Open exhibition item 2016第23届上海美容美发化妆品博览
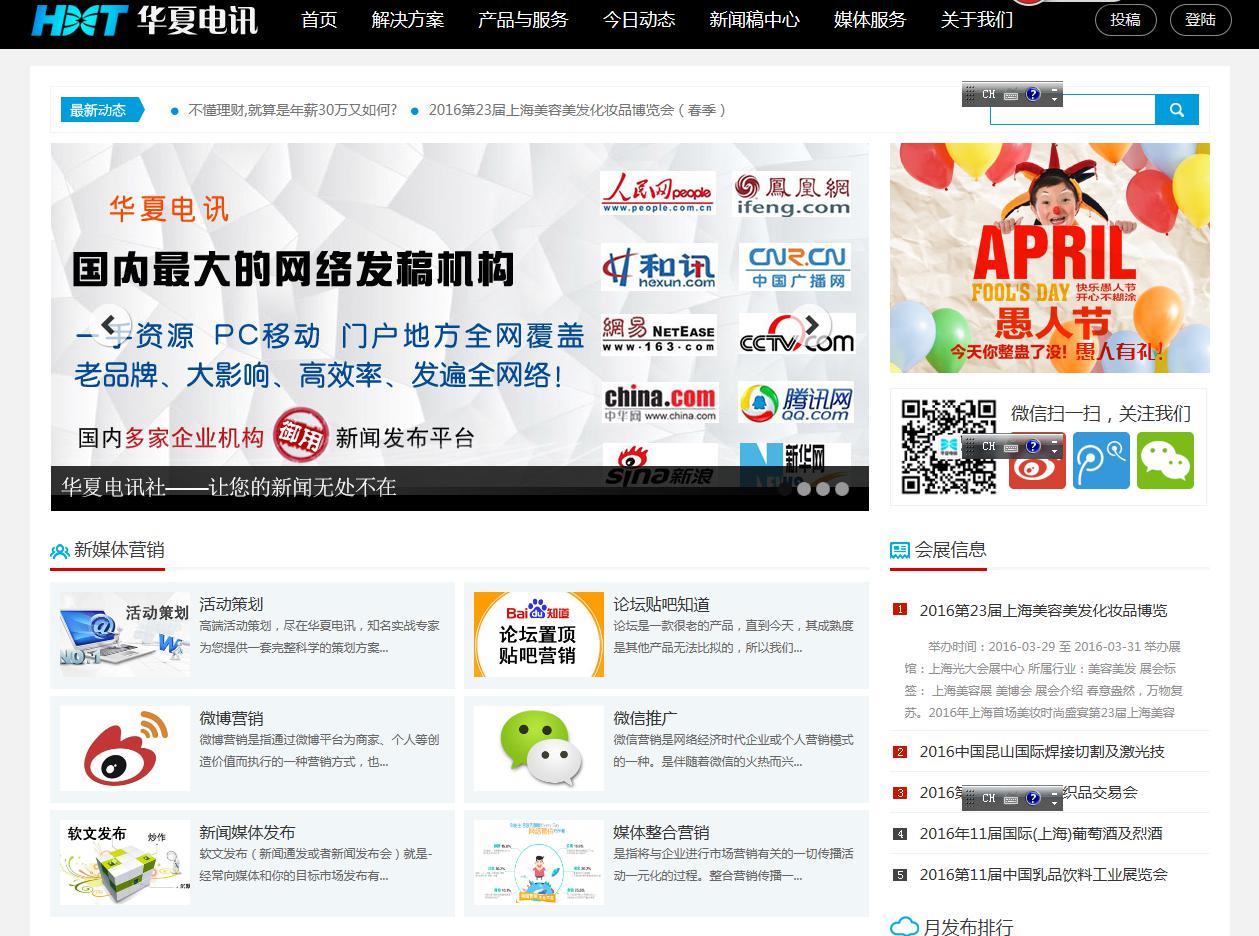The width and height of the screenshot is (1259, 936). tap(1043, 610)
